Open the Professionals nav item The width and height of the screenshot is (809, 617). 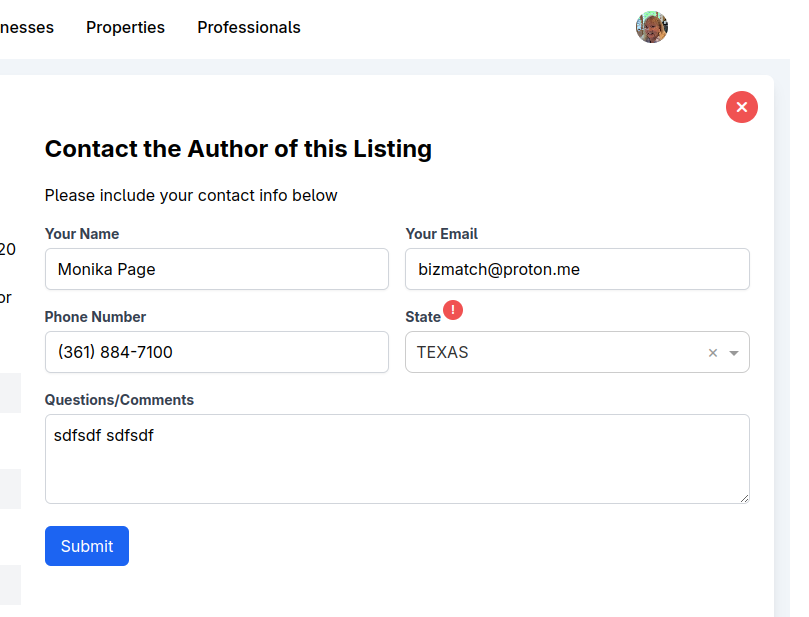pyautogui.click(x=248, y=27)
